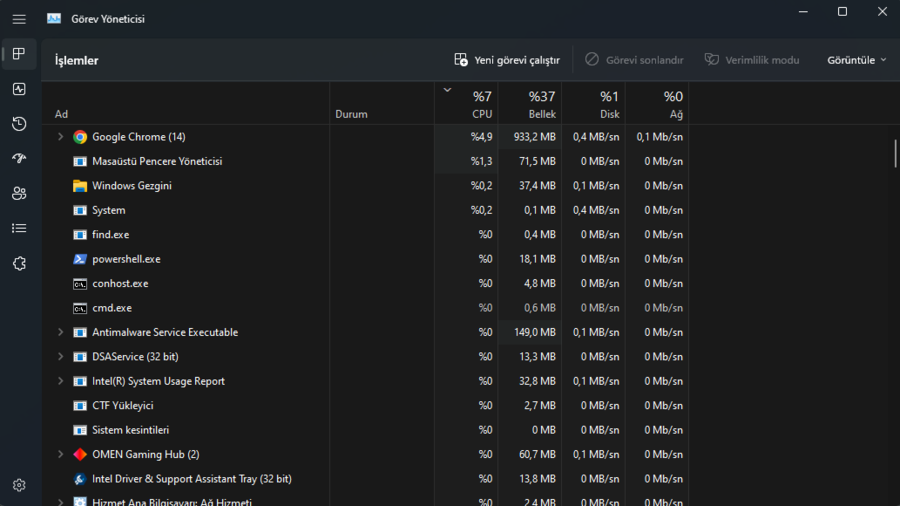Open the Details page icon
Viewport: 900px width, 506px height.
19,228
